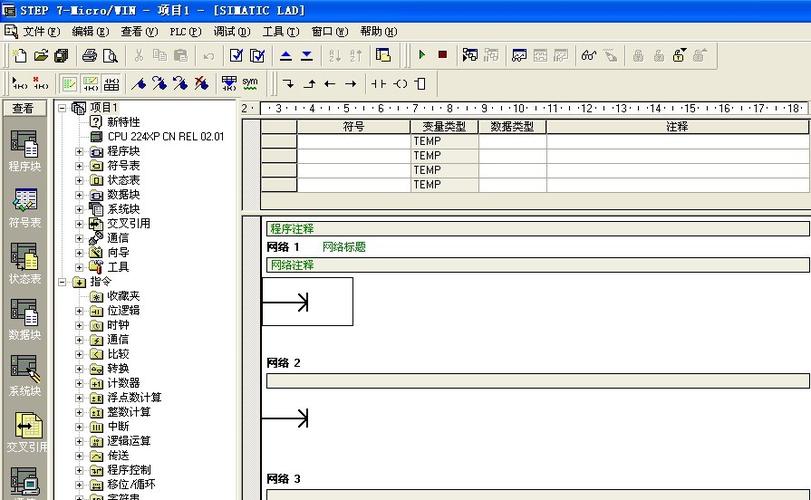Screen dimensions: 811x500
Task: Select the Line up arrow tool
Action: click(309, 83)
